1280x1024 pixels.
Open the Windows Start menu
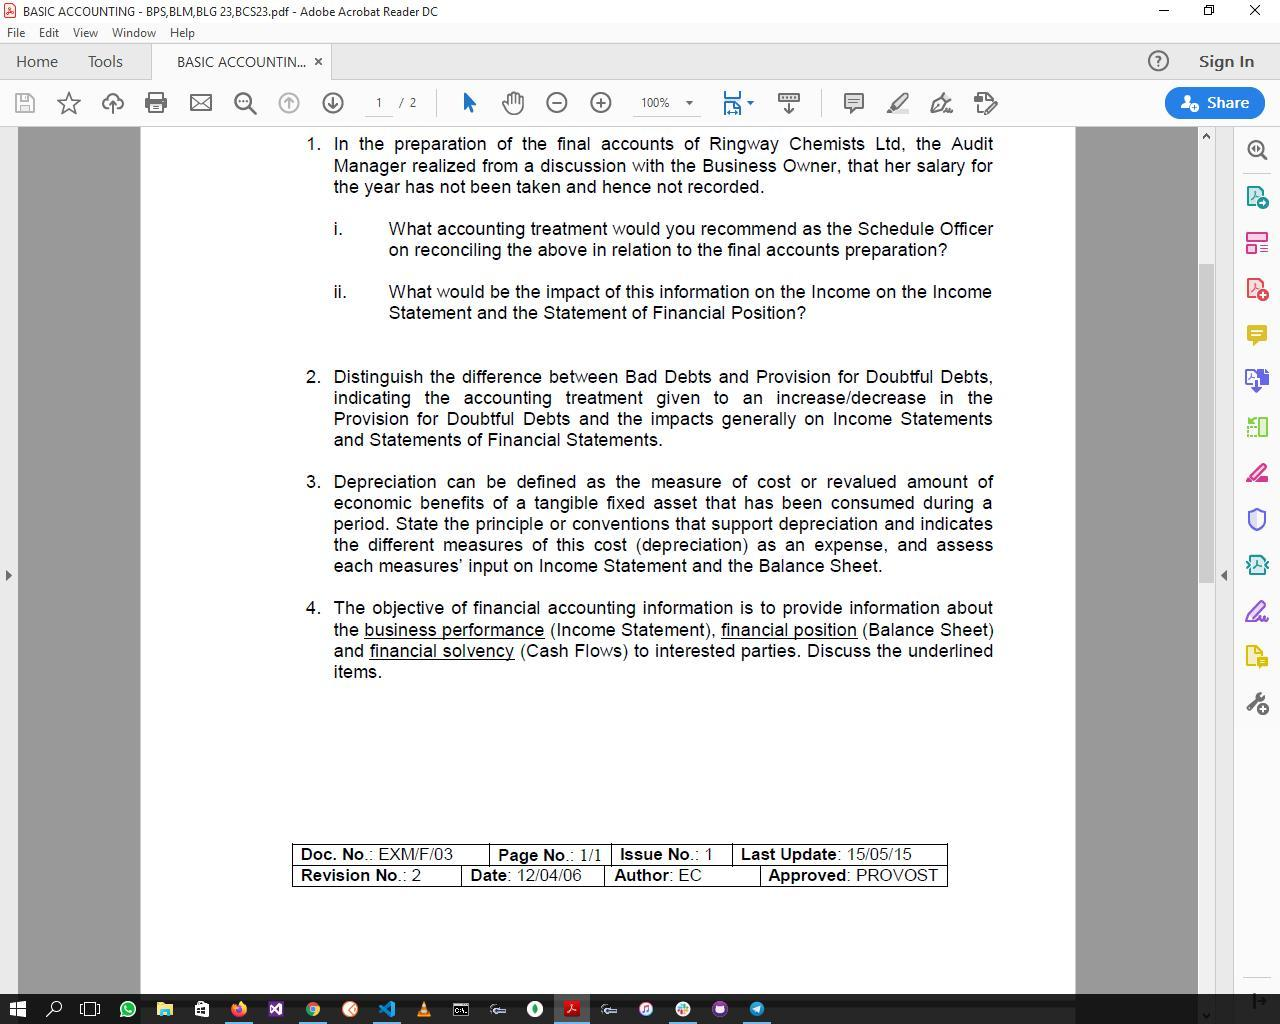[17, 1009]
